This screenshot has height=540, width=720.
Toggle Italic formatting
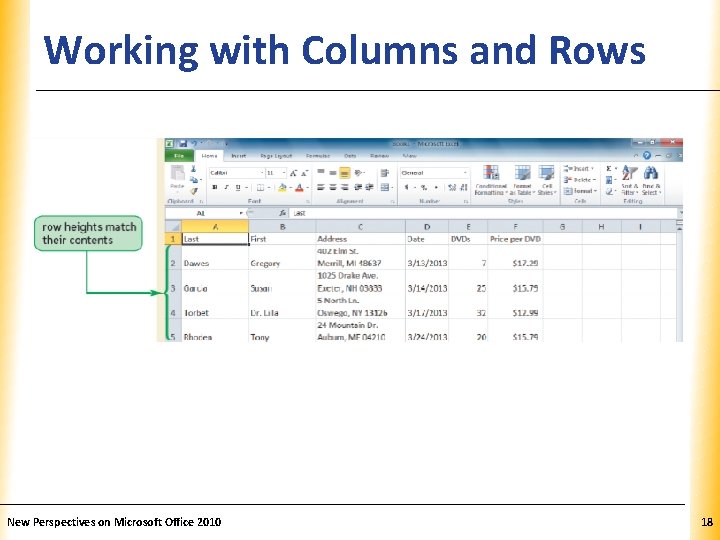pos(226,187)
